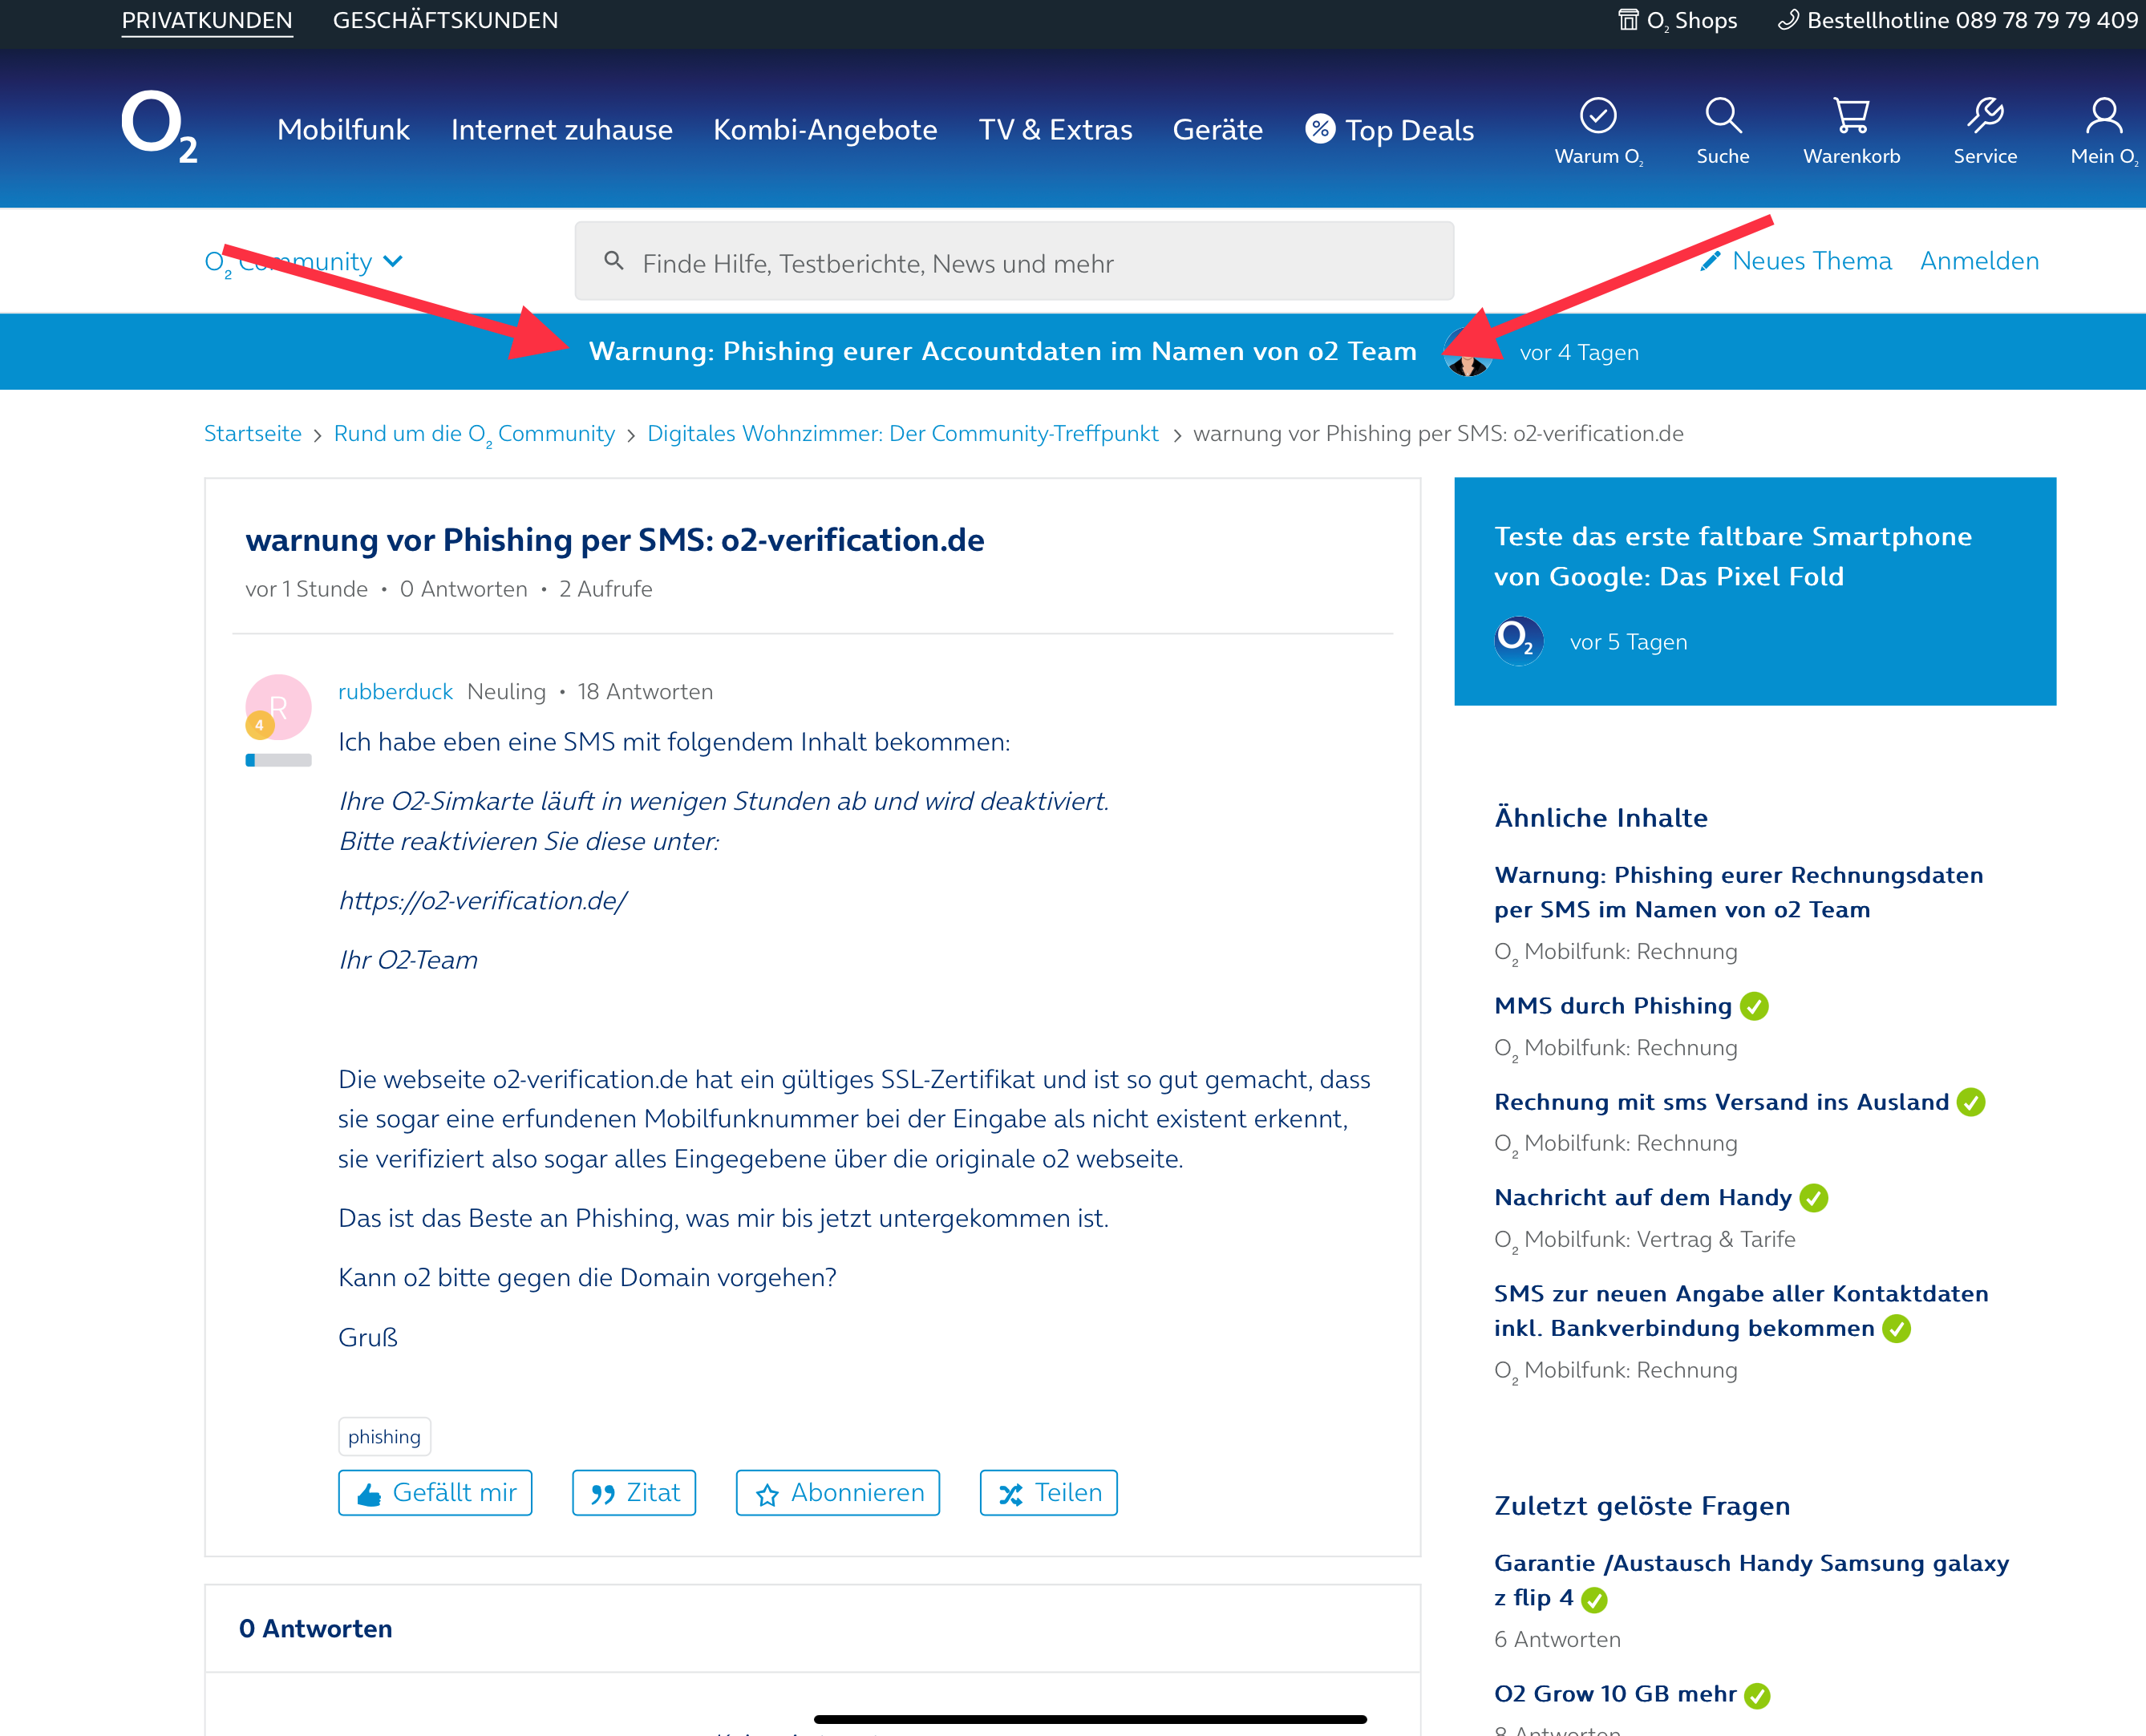Click solved checkmark beside Rechnung mit sms Versand
This screenshot has width=2146, height=1736.
point(1970,1102)
